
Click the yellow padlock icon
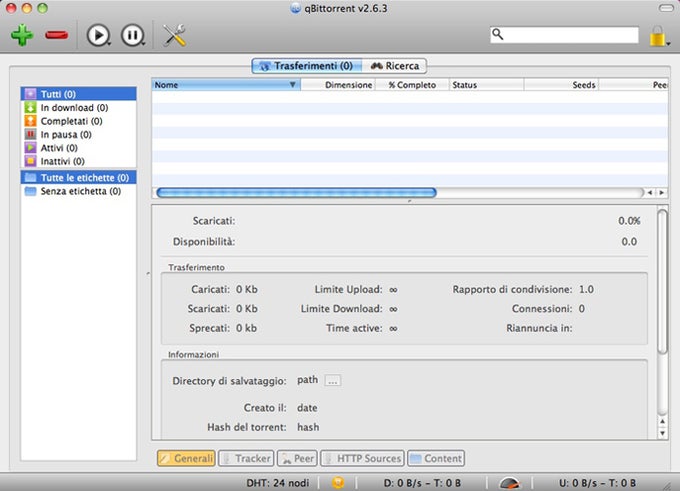point(658,36)
